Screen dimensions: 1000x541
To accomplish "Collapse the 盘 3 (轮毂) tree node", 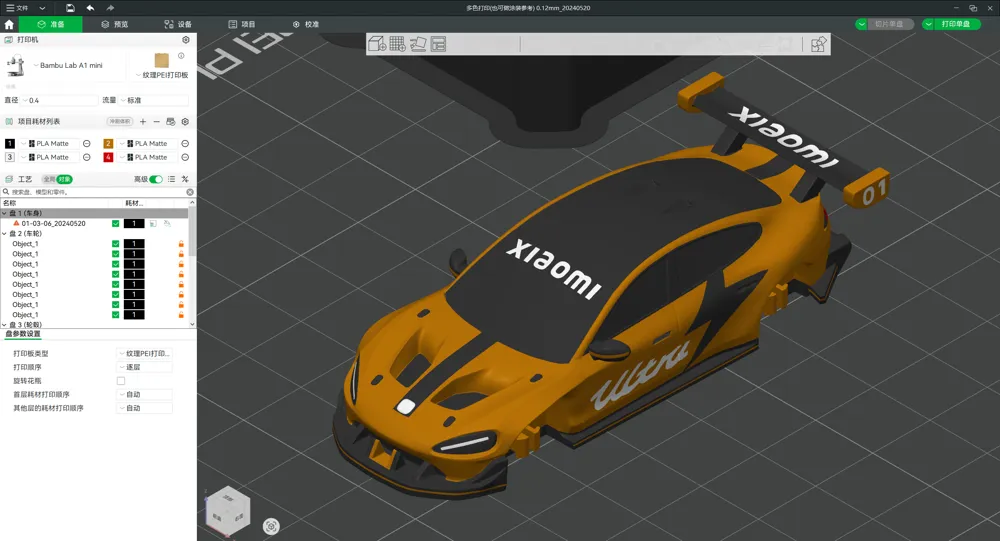I will pyautogui.click(x=4, y=325).
